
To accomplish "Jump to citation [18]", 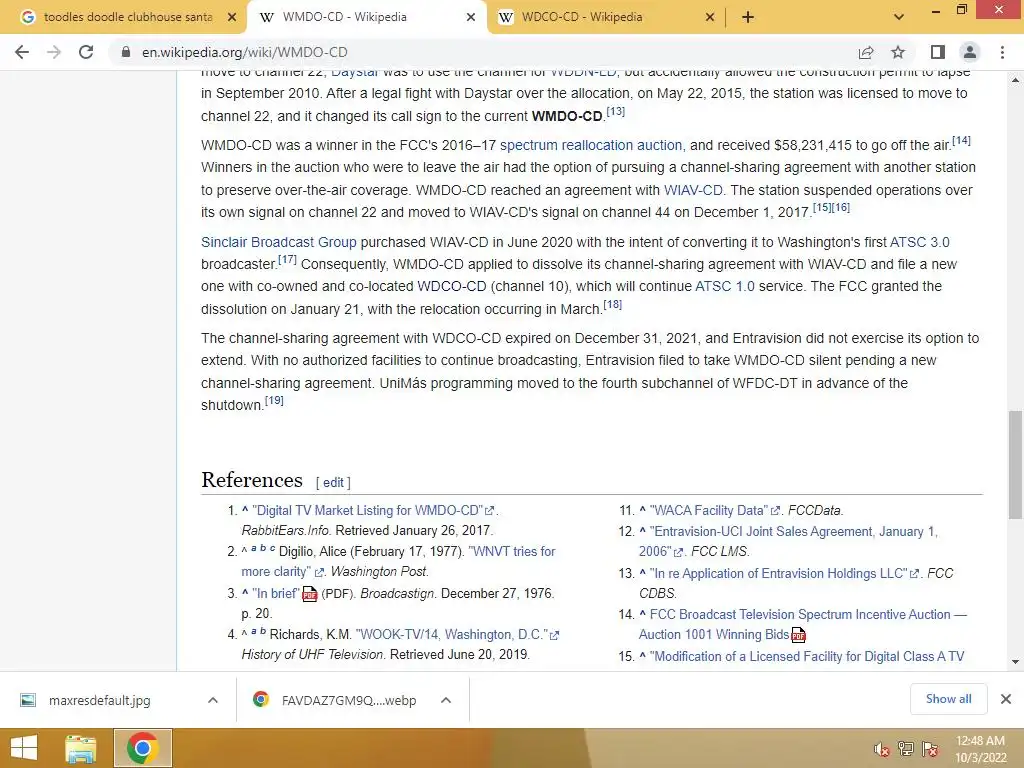I will point(613,304).
